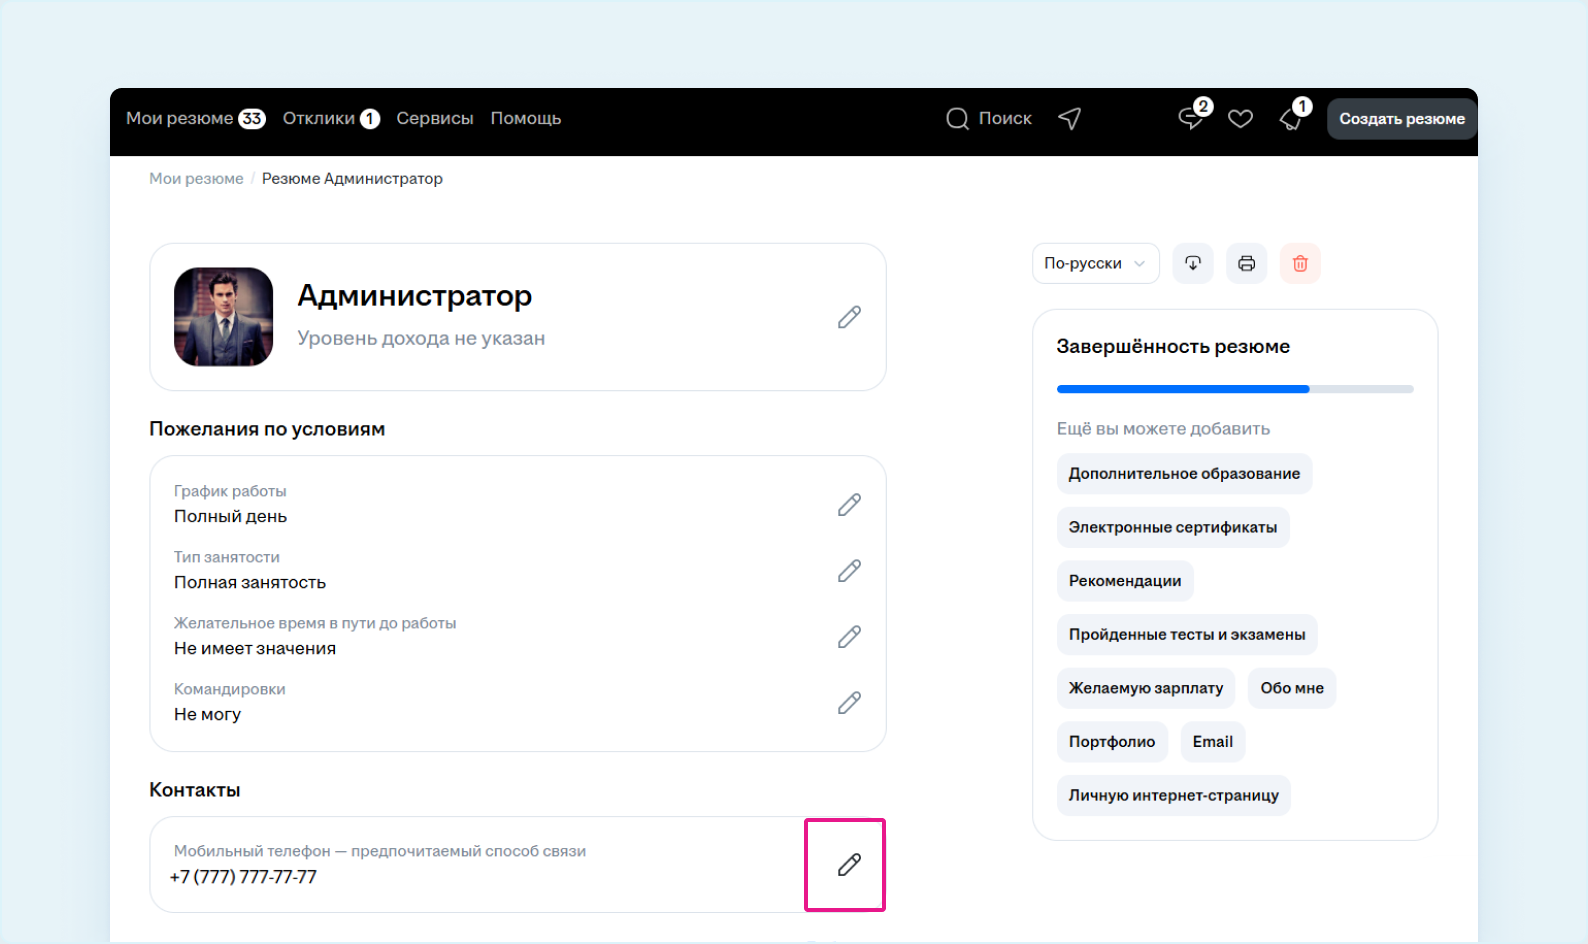Viewport: 1588px width, 944px height.
Task: Click the Полная занятость value
Action: [x=250, y=582]
